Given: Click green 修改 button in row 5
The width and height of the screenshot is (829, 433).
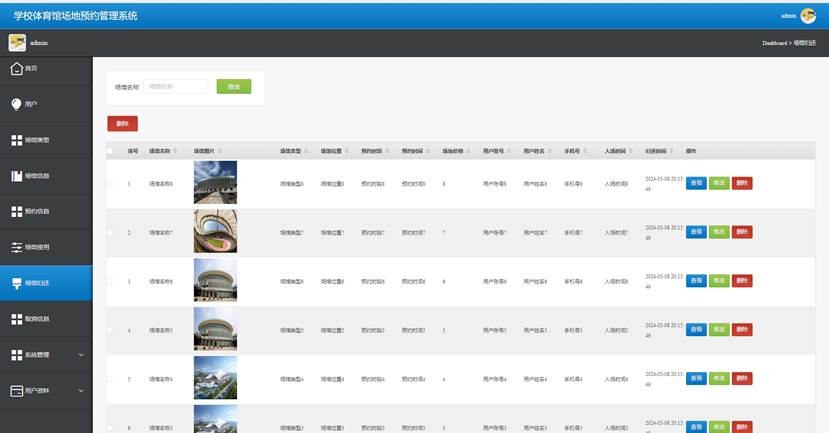Looking at the screenshot, I should click(719, 379).
